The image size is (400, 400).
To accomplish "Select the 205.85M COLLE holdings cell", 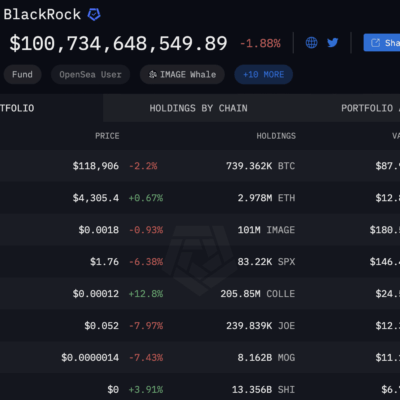I will pos(258,294).
